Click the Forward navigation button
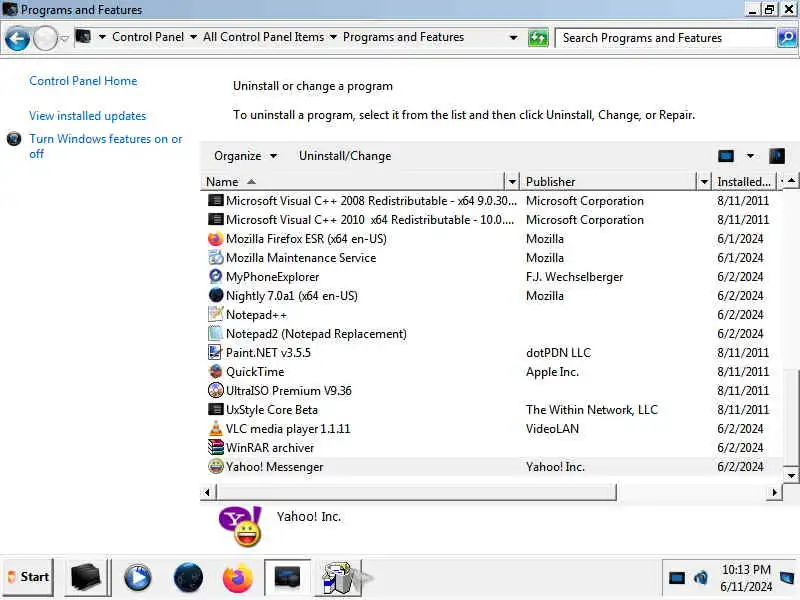Image resolution: width=800 pixels, height=600 pixels. (45, 39)
